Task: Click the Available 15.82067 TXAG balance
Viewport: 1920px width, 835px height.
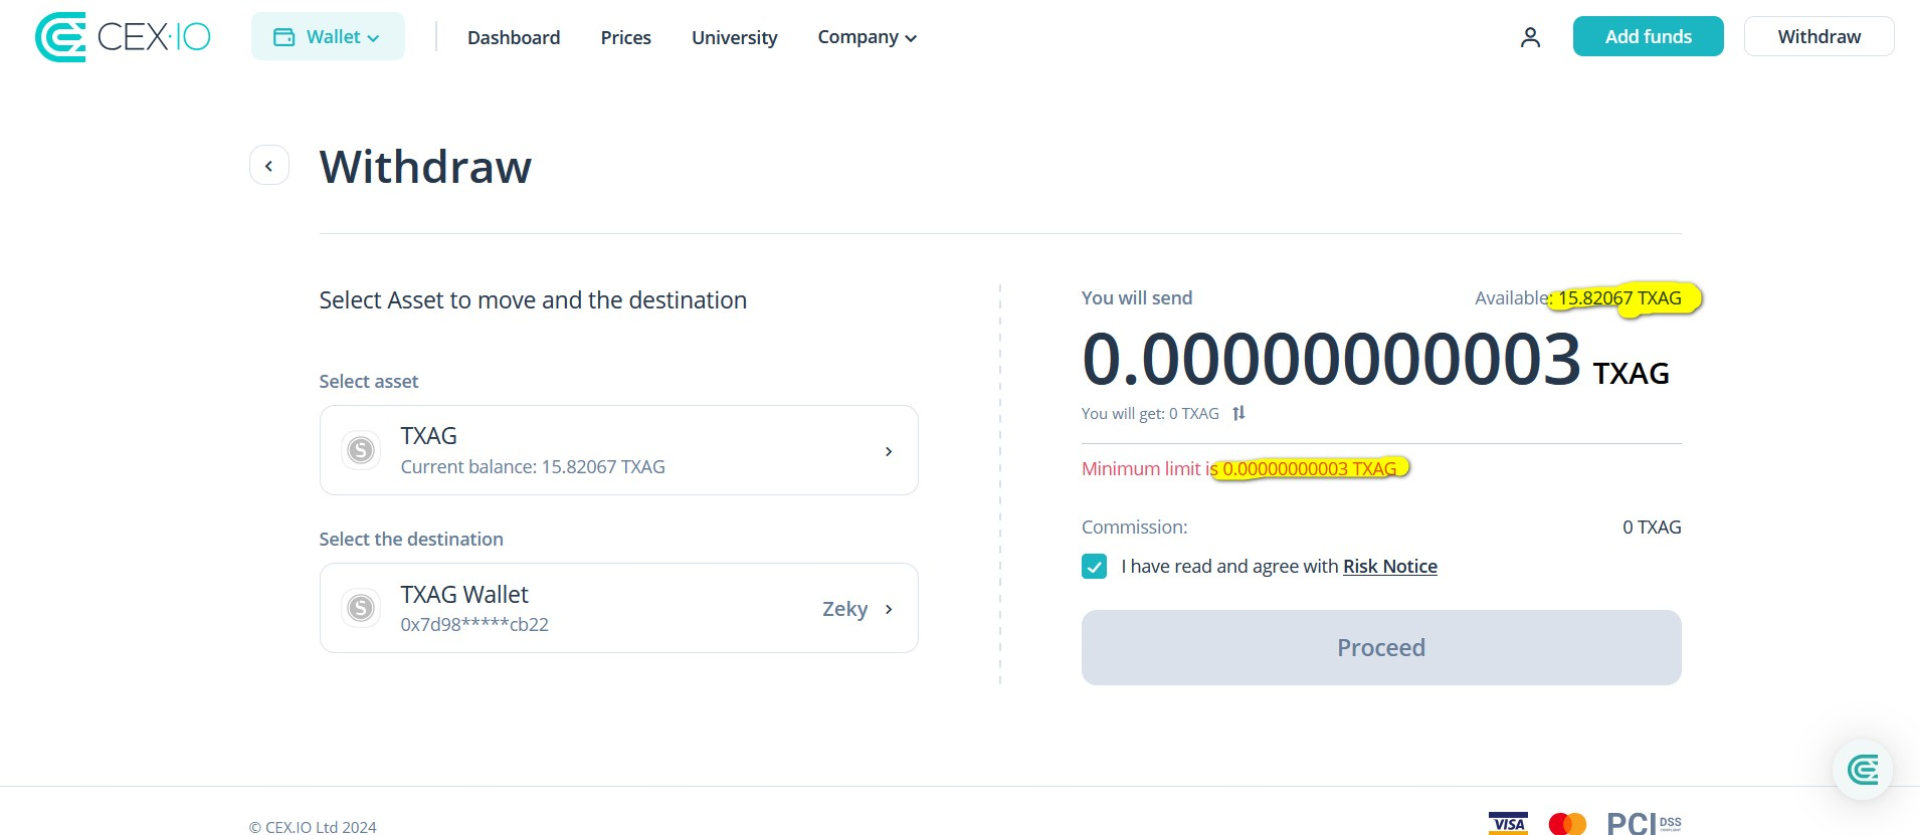Action: [x=1578, y=298]
